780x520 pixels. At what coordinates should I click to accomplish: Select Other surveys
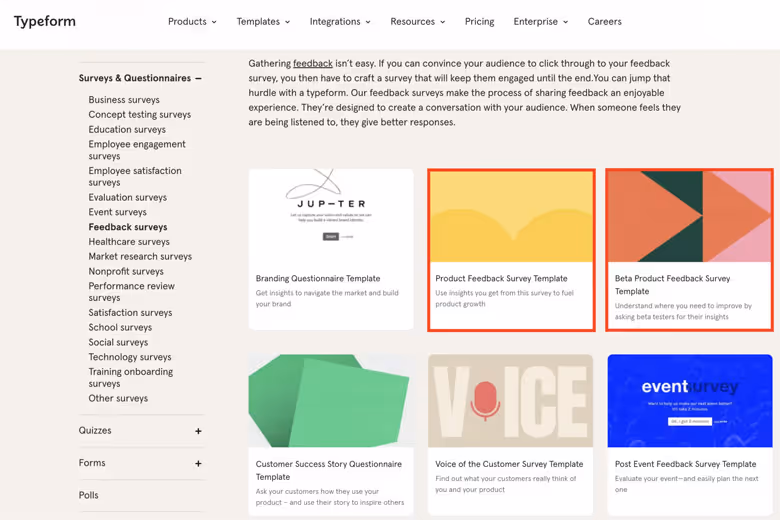click(x=118, y=398)
